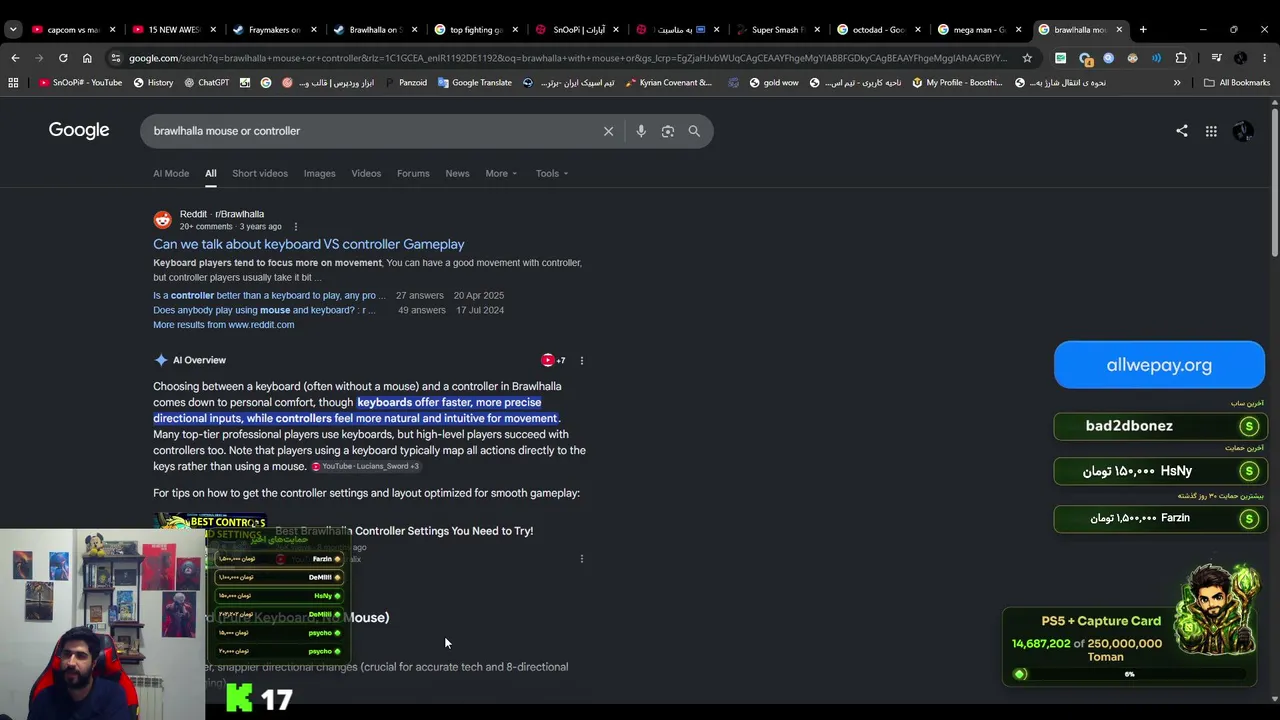Viewport: 1280px width, 720px height.
Task: Open a new browser tab
Action: [1143, 29]
